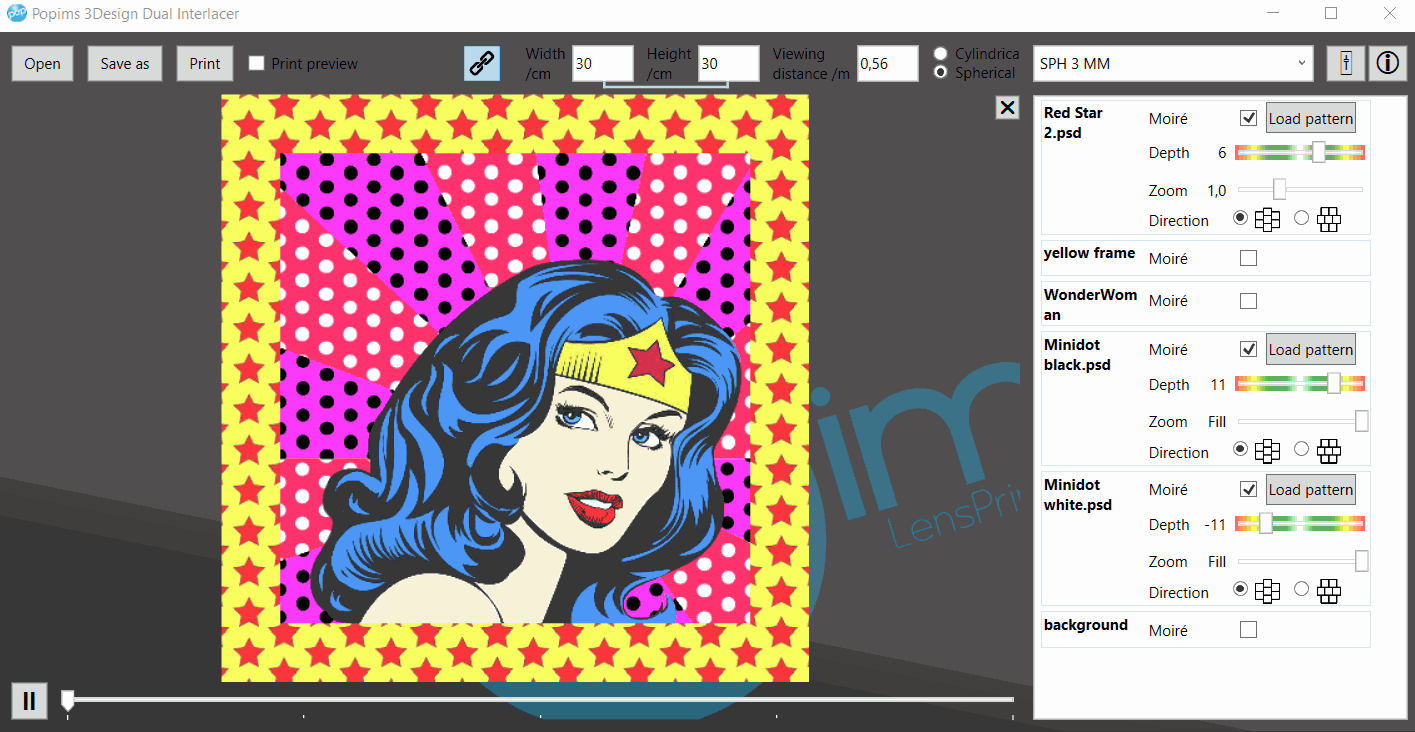Screen dimensions: 1415x732
Task: Enable Moiré for background layer
Action: (1248, 630)
